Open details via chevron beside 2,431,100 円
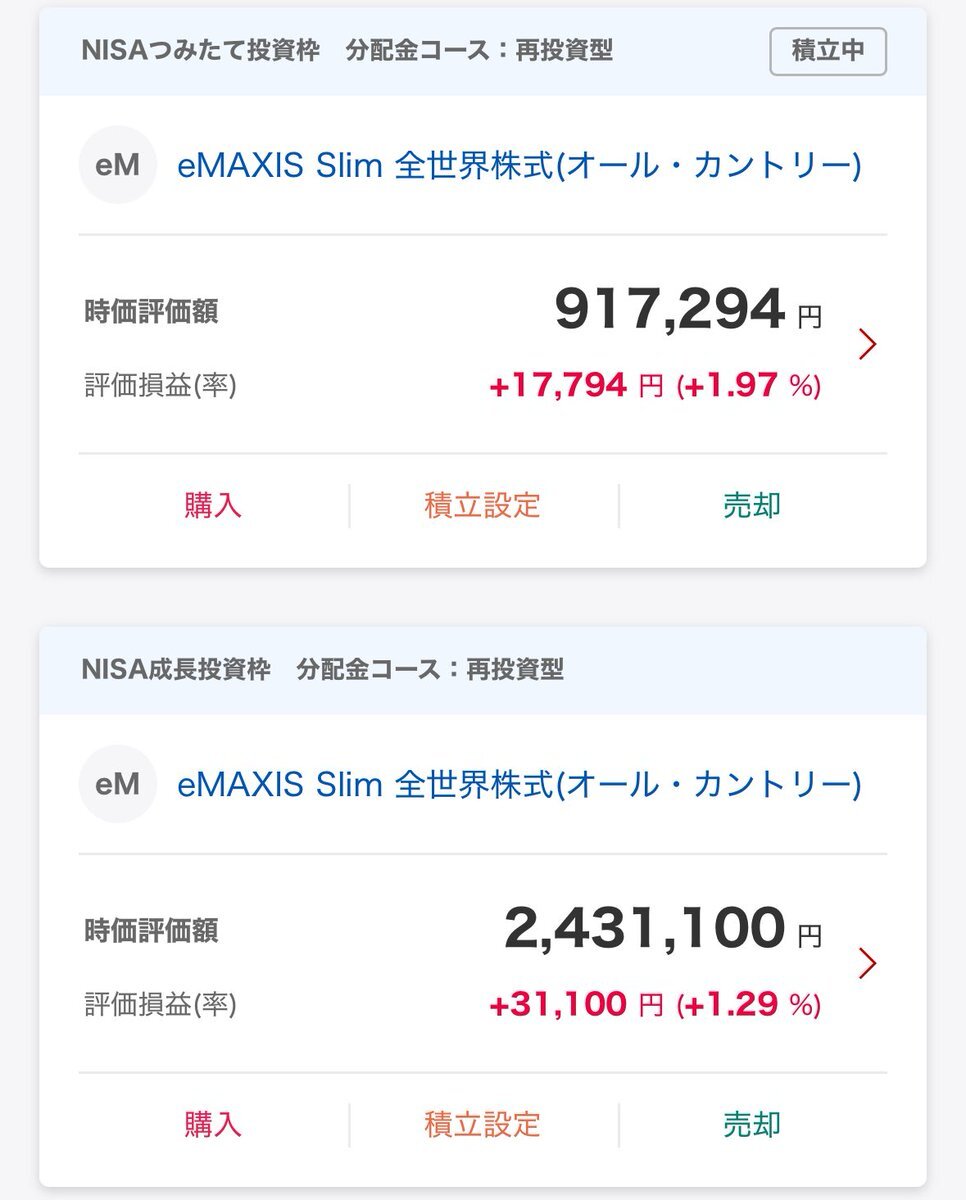The height and width of the screenshot is (1200, 966). (x=867, y=963)
